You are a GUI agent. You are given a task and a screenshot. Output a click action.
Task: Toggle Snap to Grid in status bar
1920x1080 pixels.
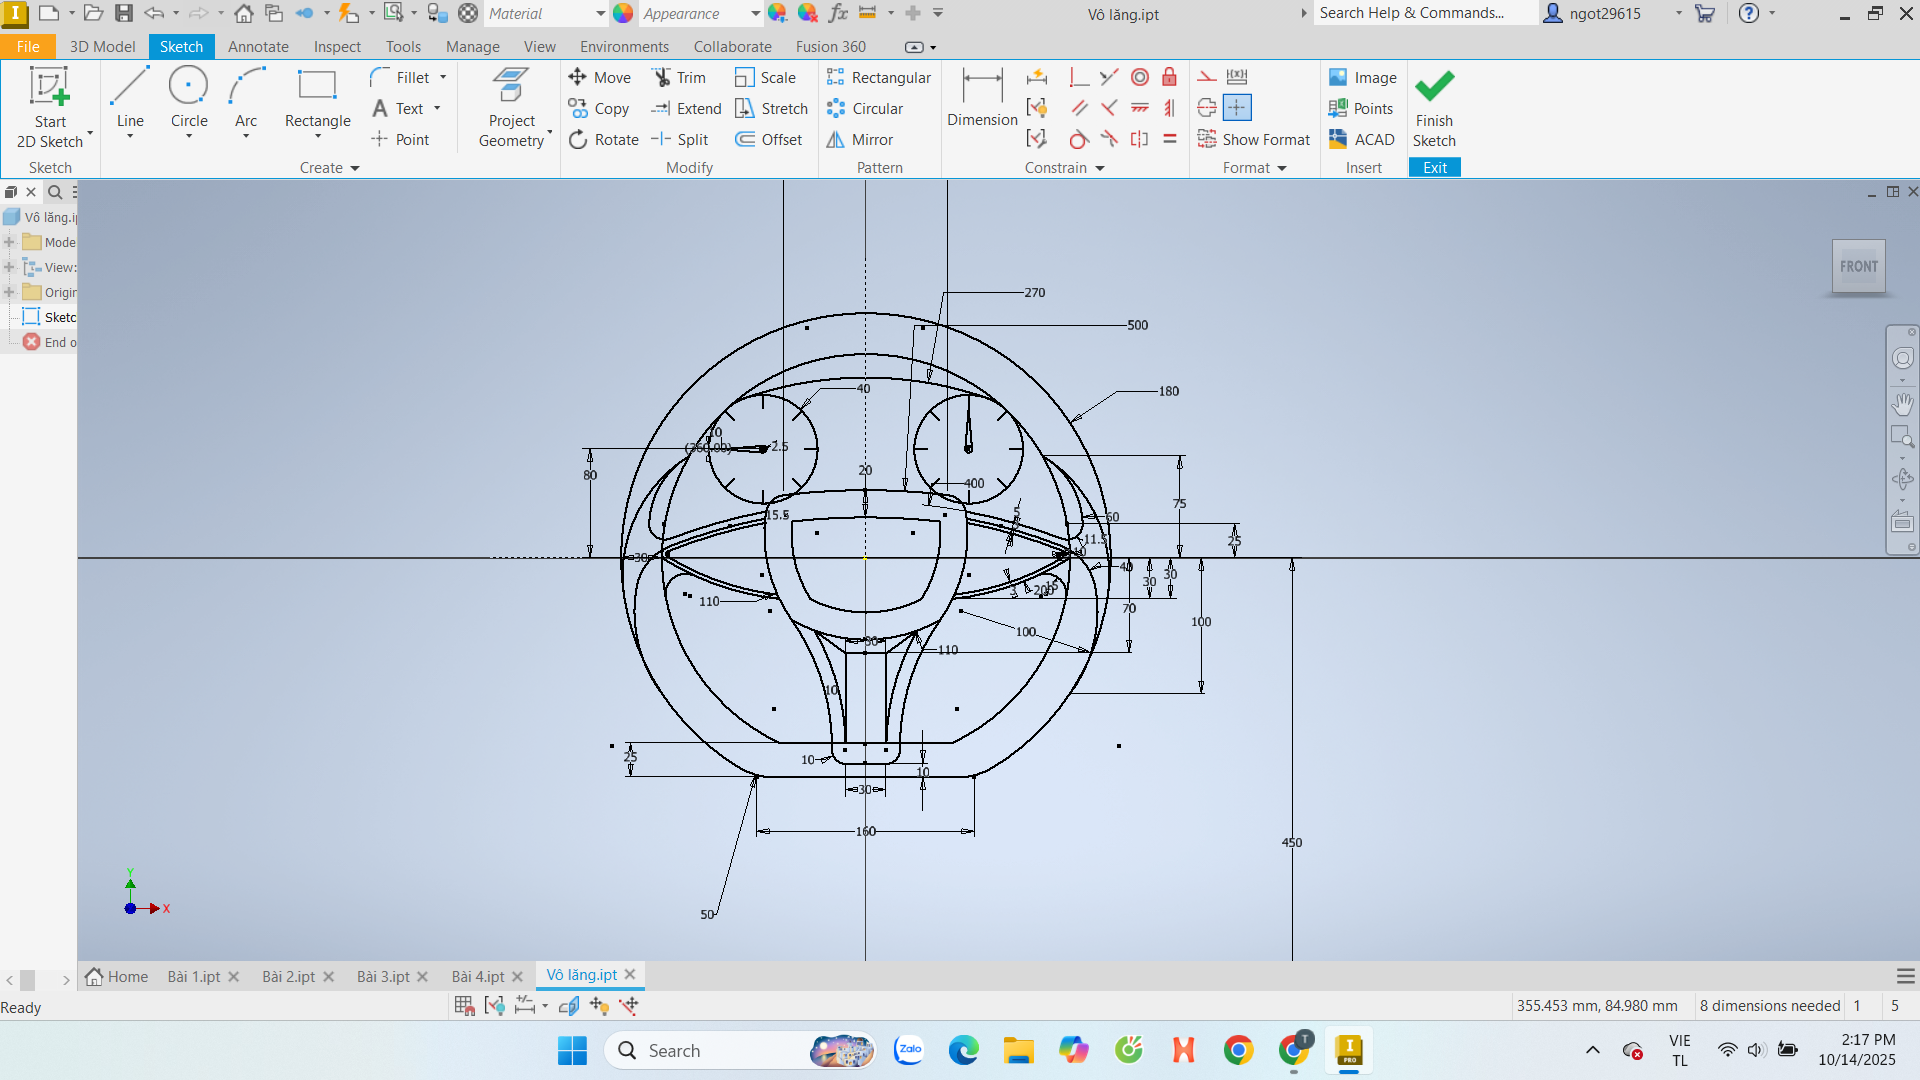pyautogui.click(x=464, y=1006)
